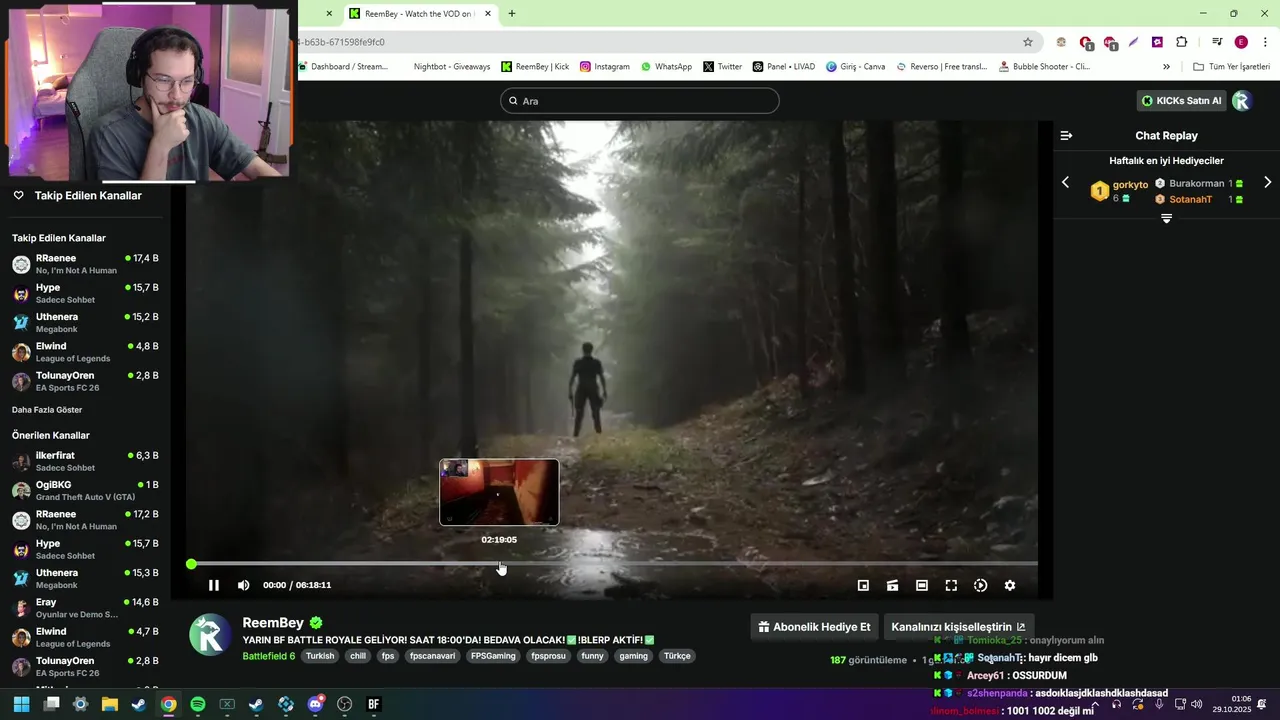Open TolunayOren channel in followed list
The height and width of the screenshot is (720, 1280).
pyautogui.click(x=85, y=381)
